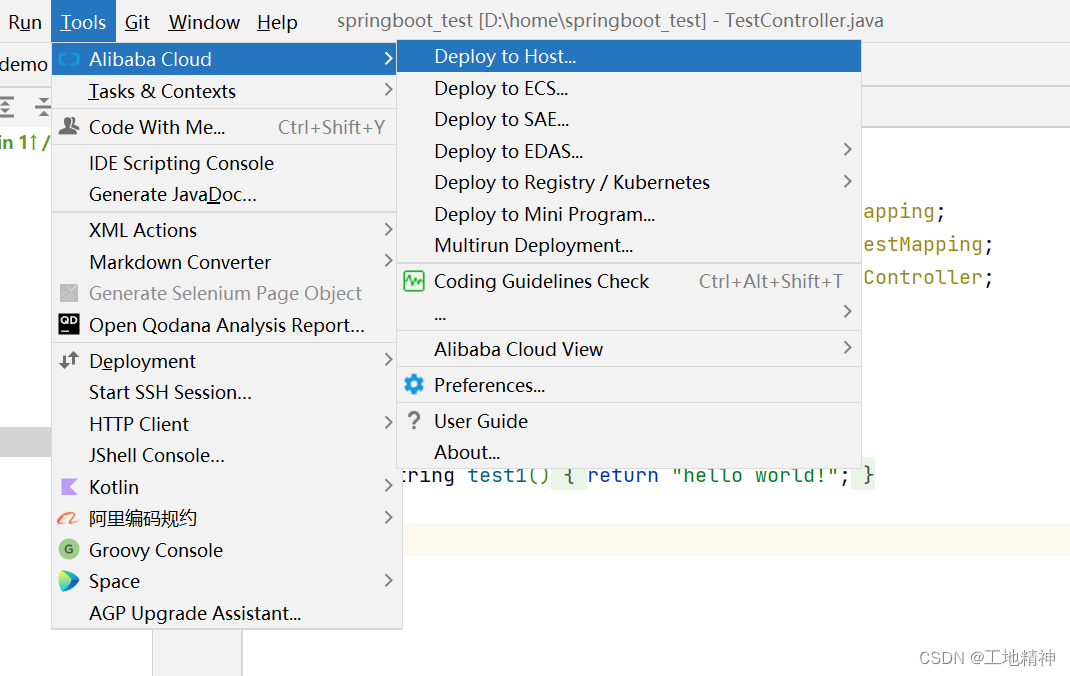Click Start SSH Session entry
Screen dimensions: 1070x676
(172, 392)
